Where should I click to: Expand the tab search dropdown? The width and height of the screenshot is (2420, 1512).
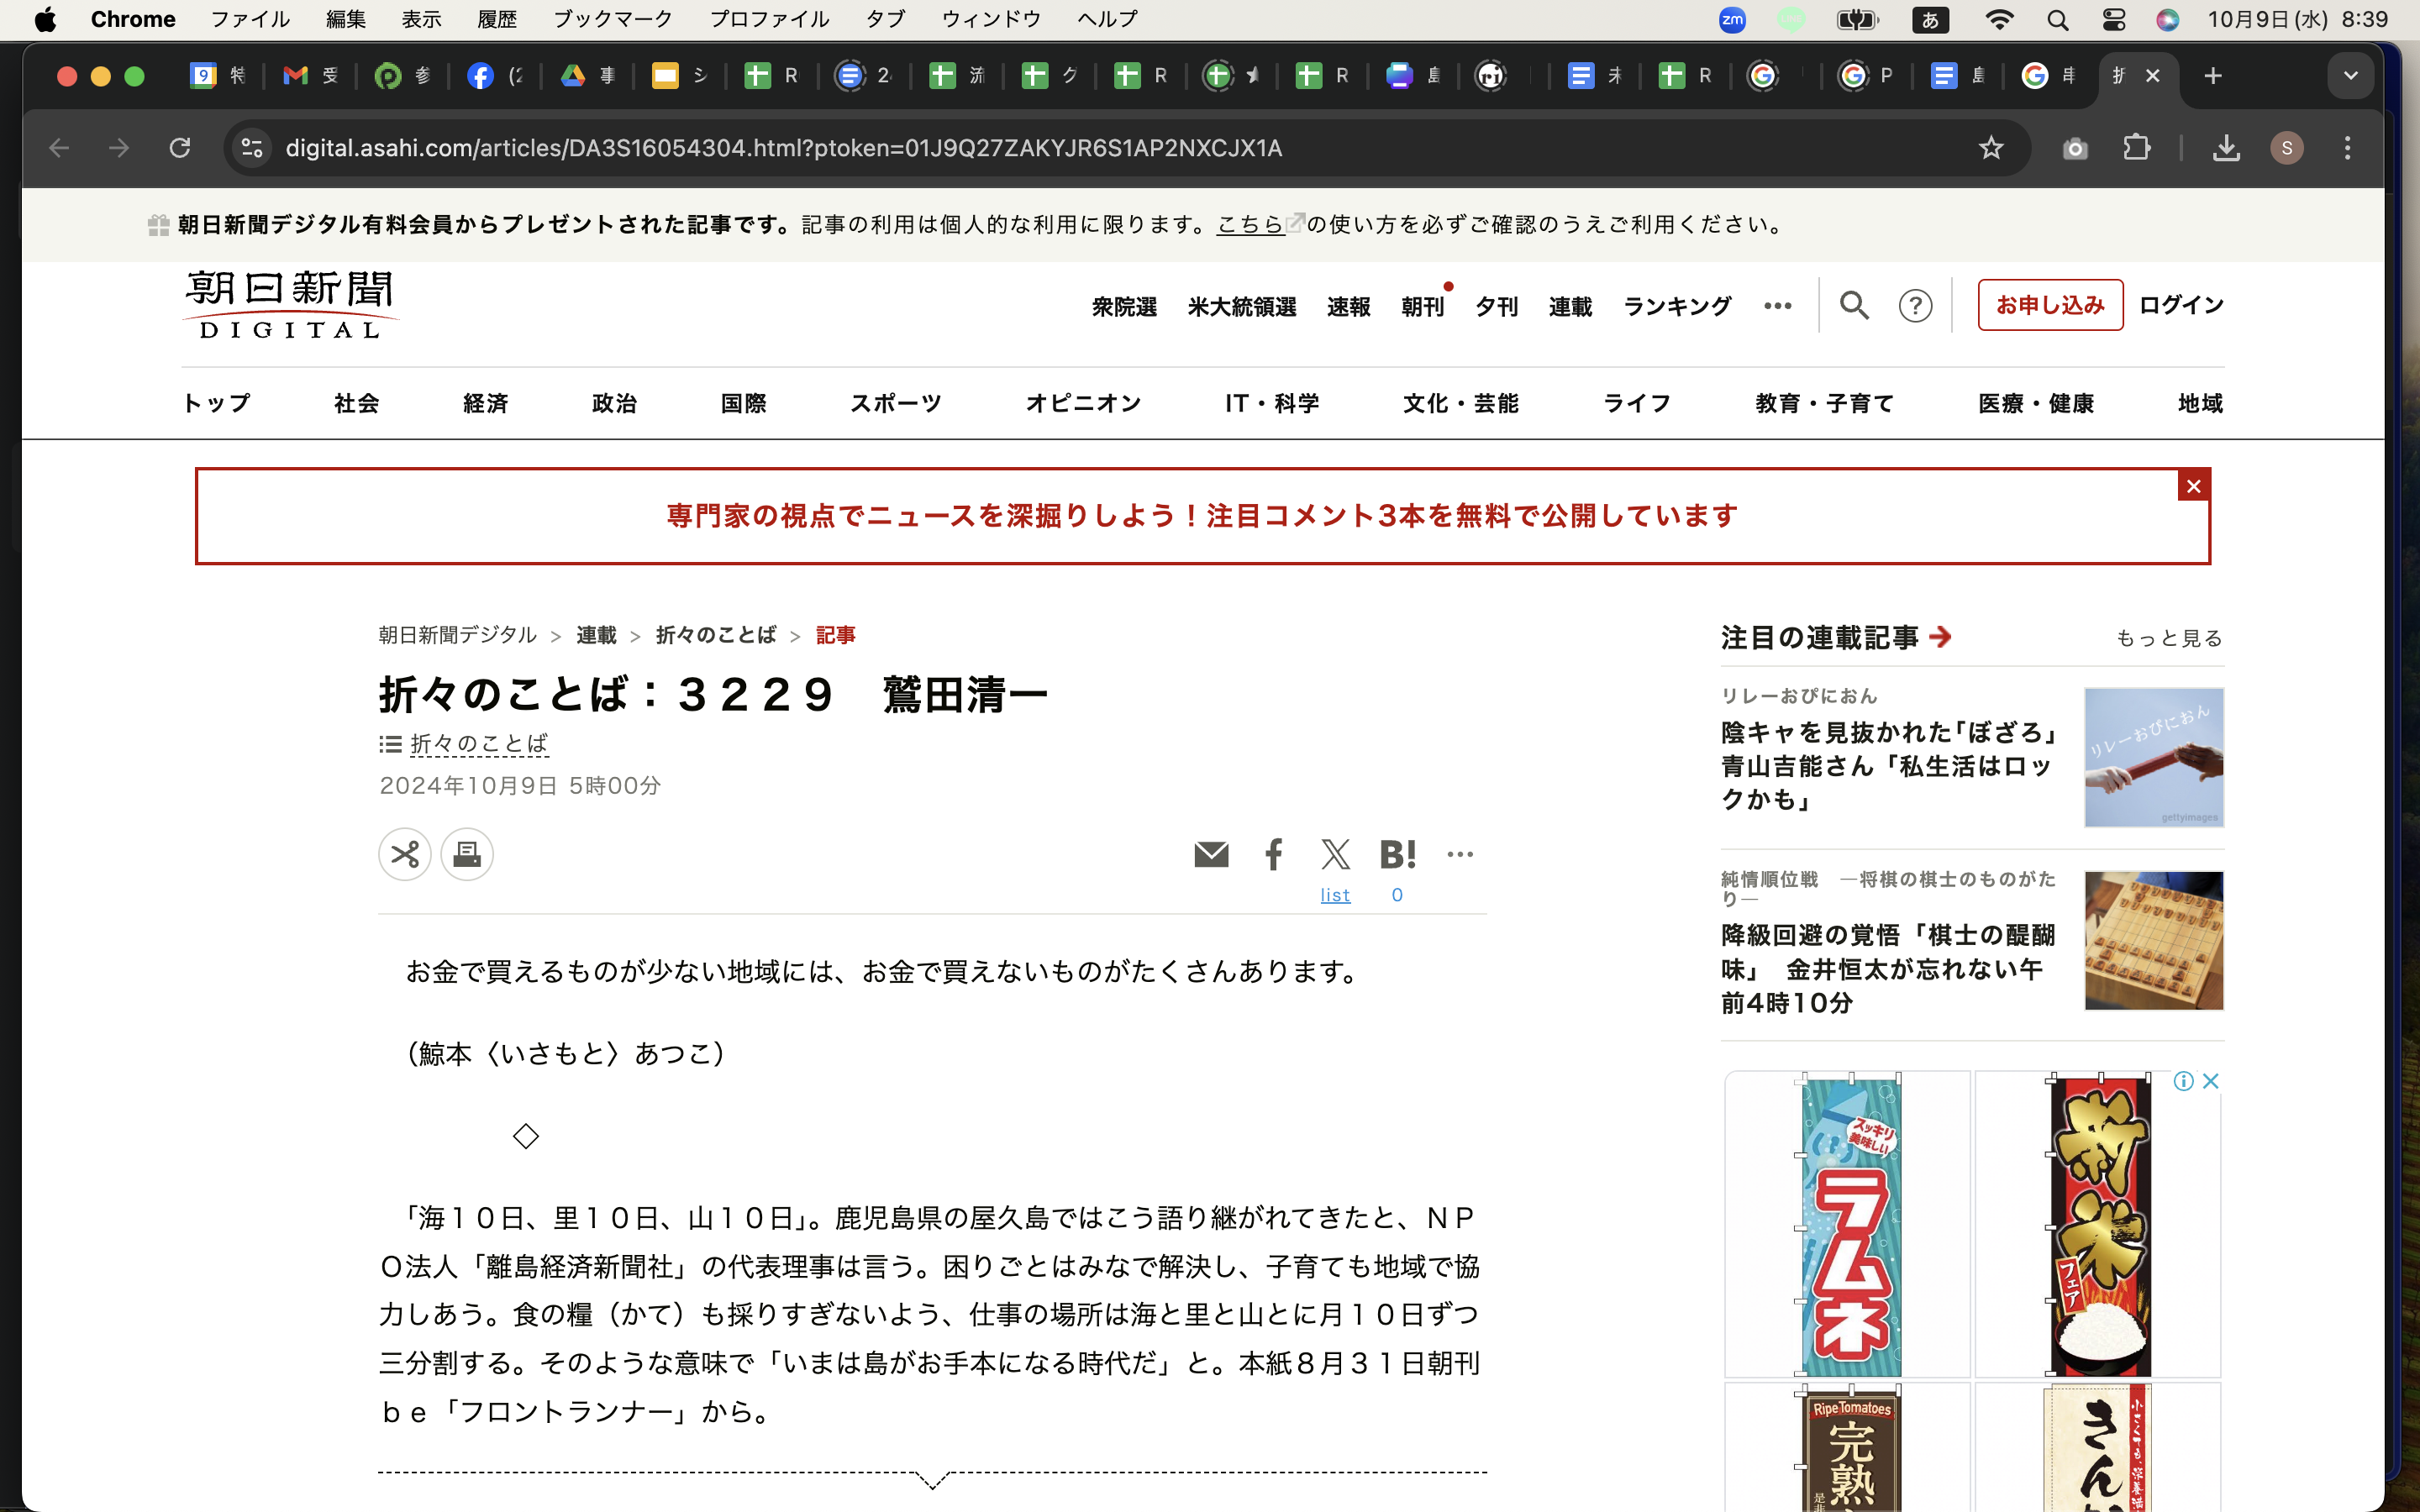pos(2350,76)
